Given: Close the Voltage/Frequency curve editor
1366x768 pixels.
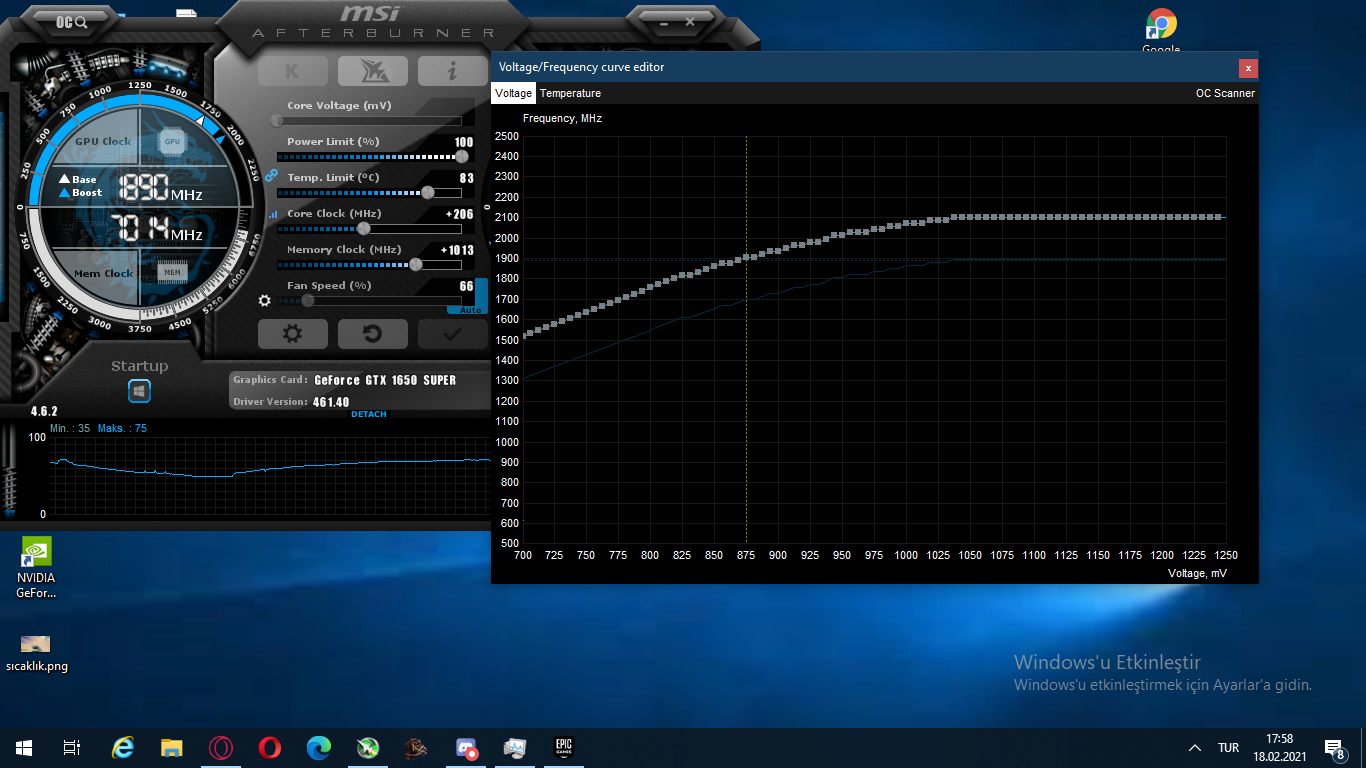Looking at the screenshot, I should pos(1248,68).
